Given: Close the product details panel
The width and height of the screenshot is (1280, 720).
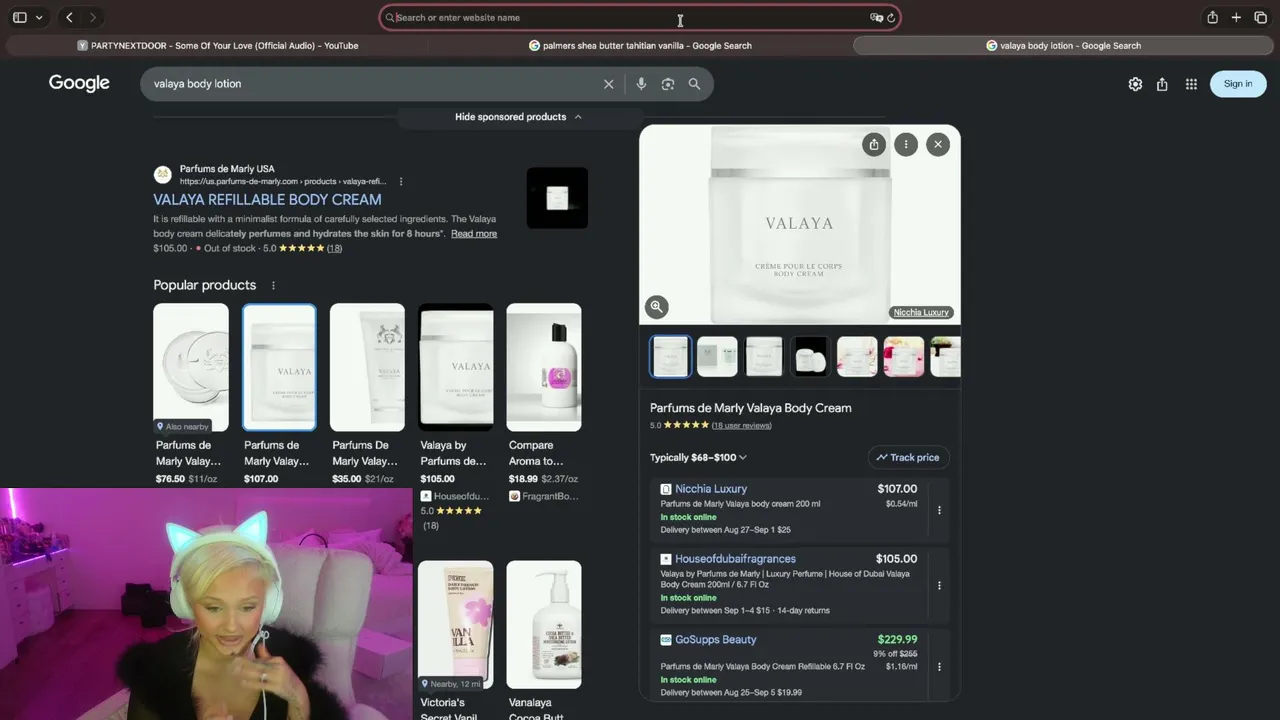Looking at the screenshot, I should coord(938,144).
